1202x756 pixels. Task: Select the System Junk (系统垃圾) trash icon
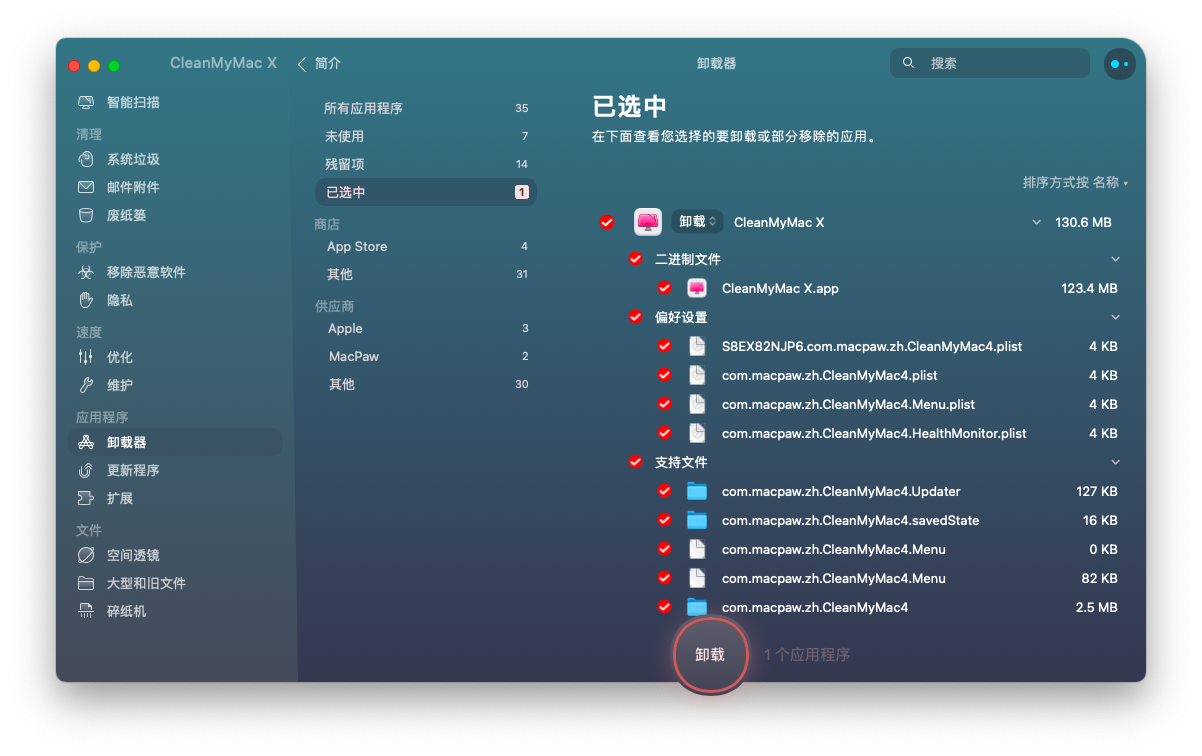(86, 159)
